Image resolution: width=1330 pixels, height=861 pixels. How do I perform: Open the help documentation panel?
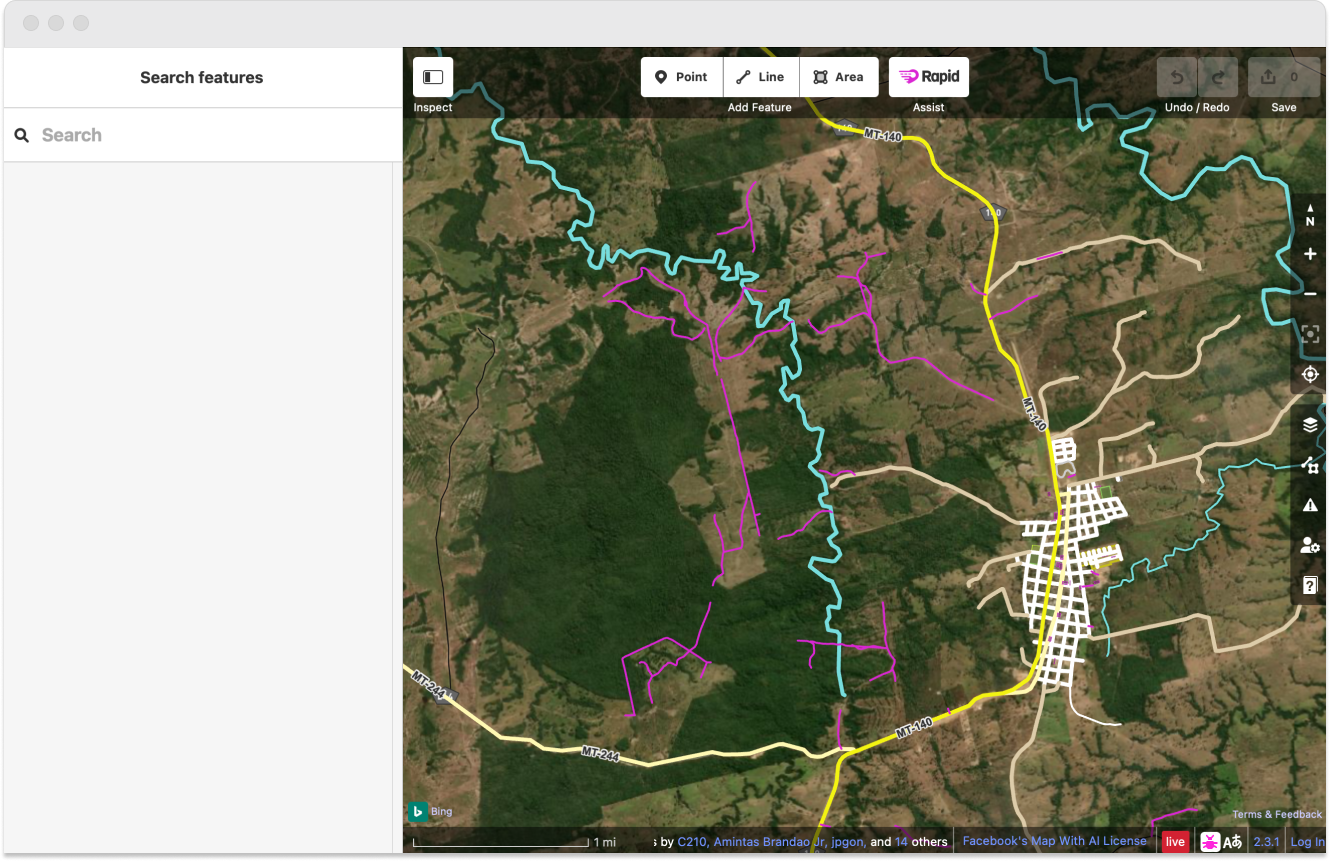pyautogui.click(x=1310, y=585)
